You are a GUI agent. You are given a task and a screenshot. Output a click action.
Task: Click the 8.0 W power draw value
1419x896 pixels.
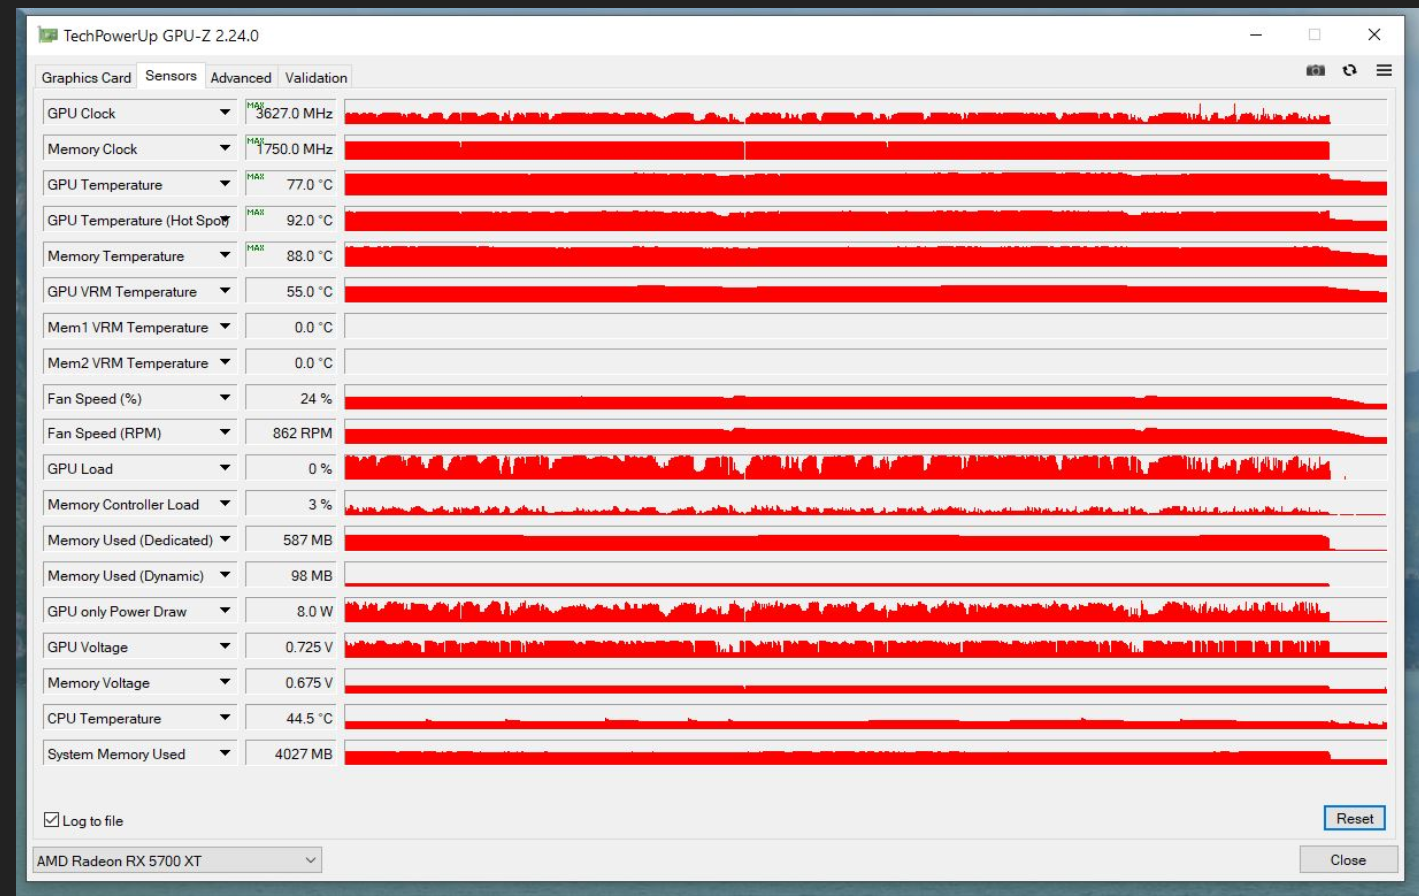pos(291,611)
